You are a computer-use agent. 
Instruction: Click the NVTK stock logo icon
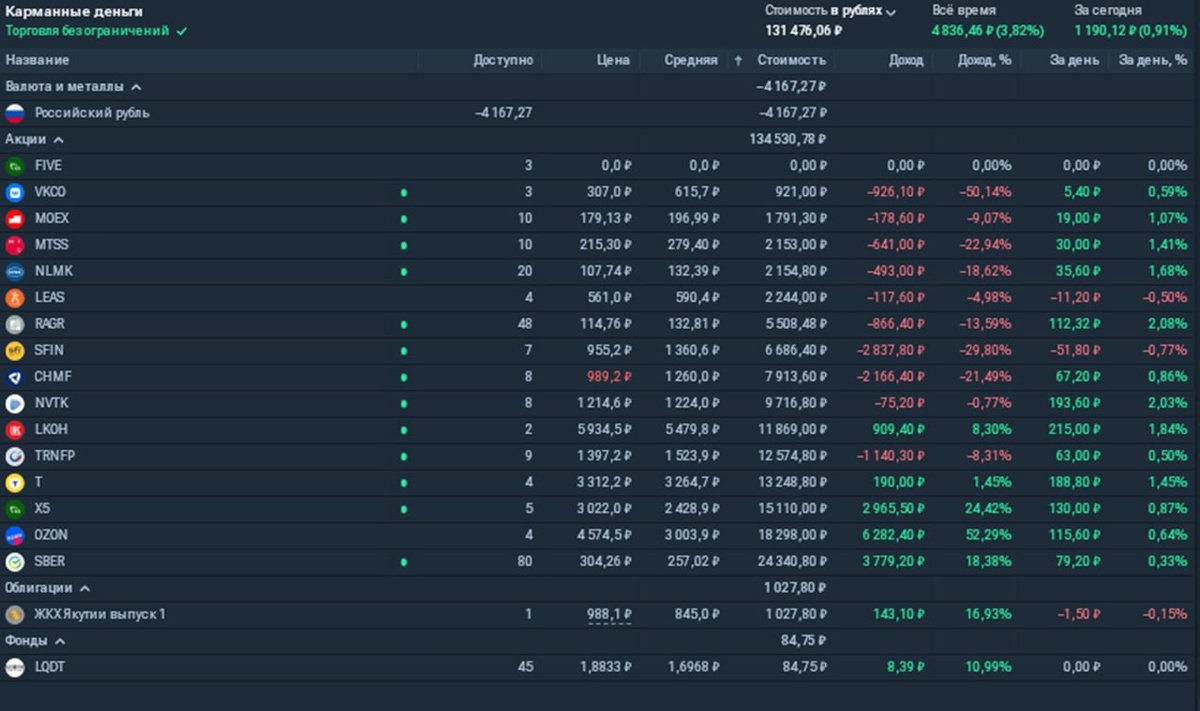click(15, 403)
